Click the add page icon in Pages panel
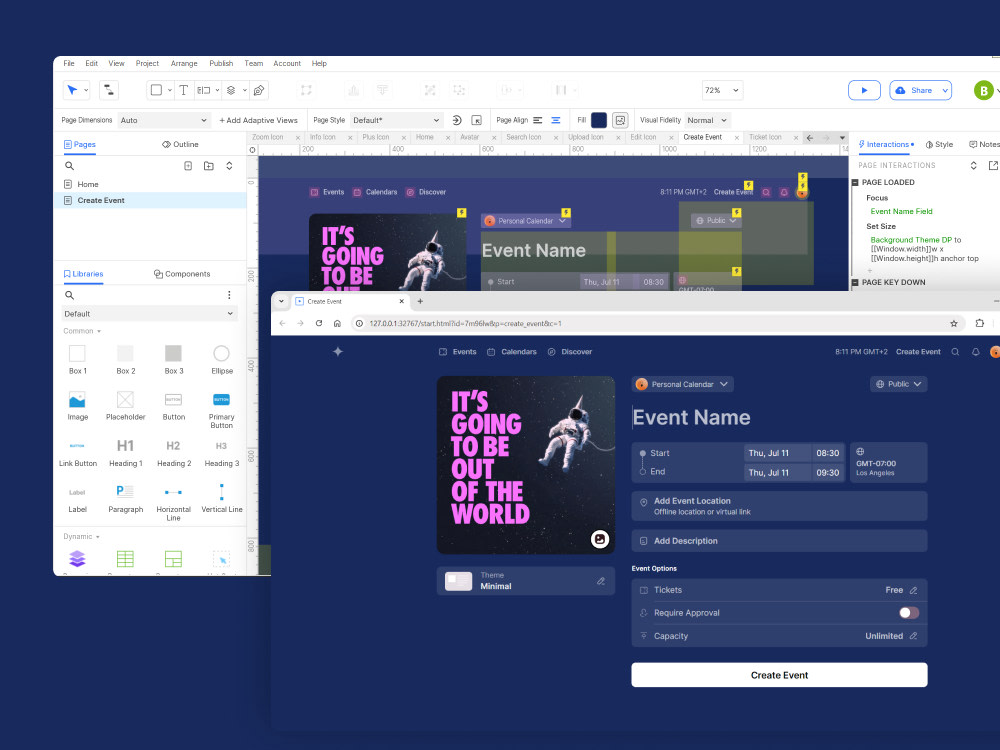This screenshot has width=1000, height=750. [188, 166]
